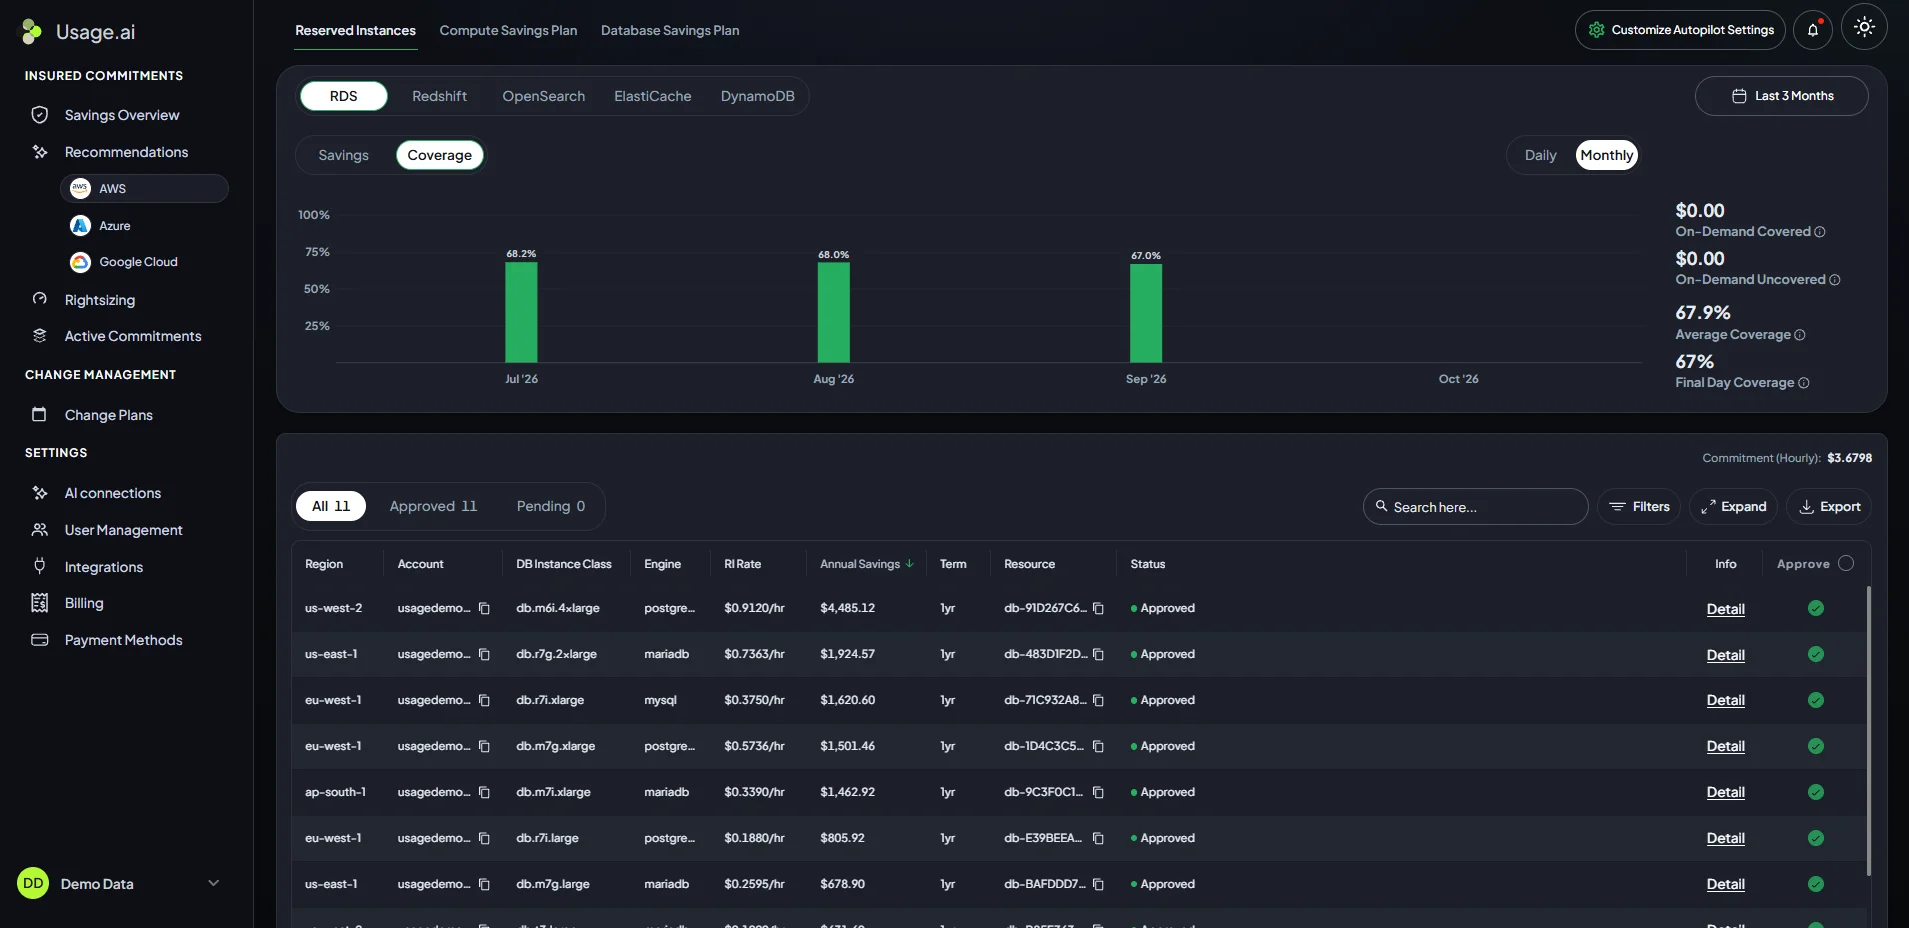Open Customize Autopilot Settings

point(1680,30)
